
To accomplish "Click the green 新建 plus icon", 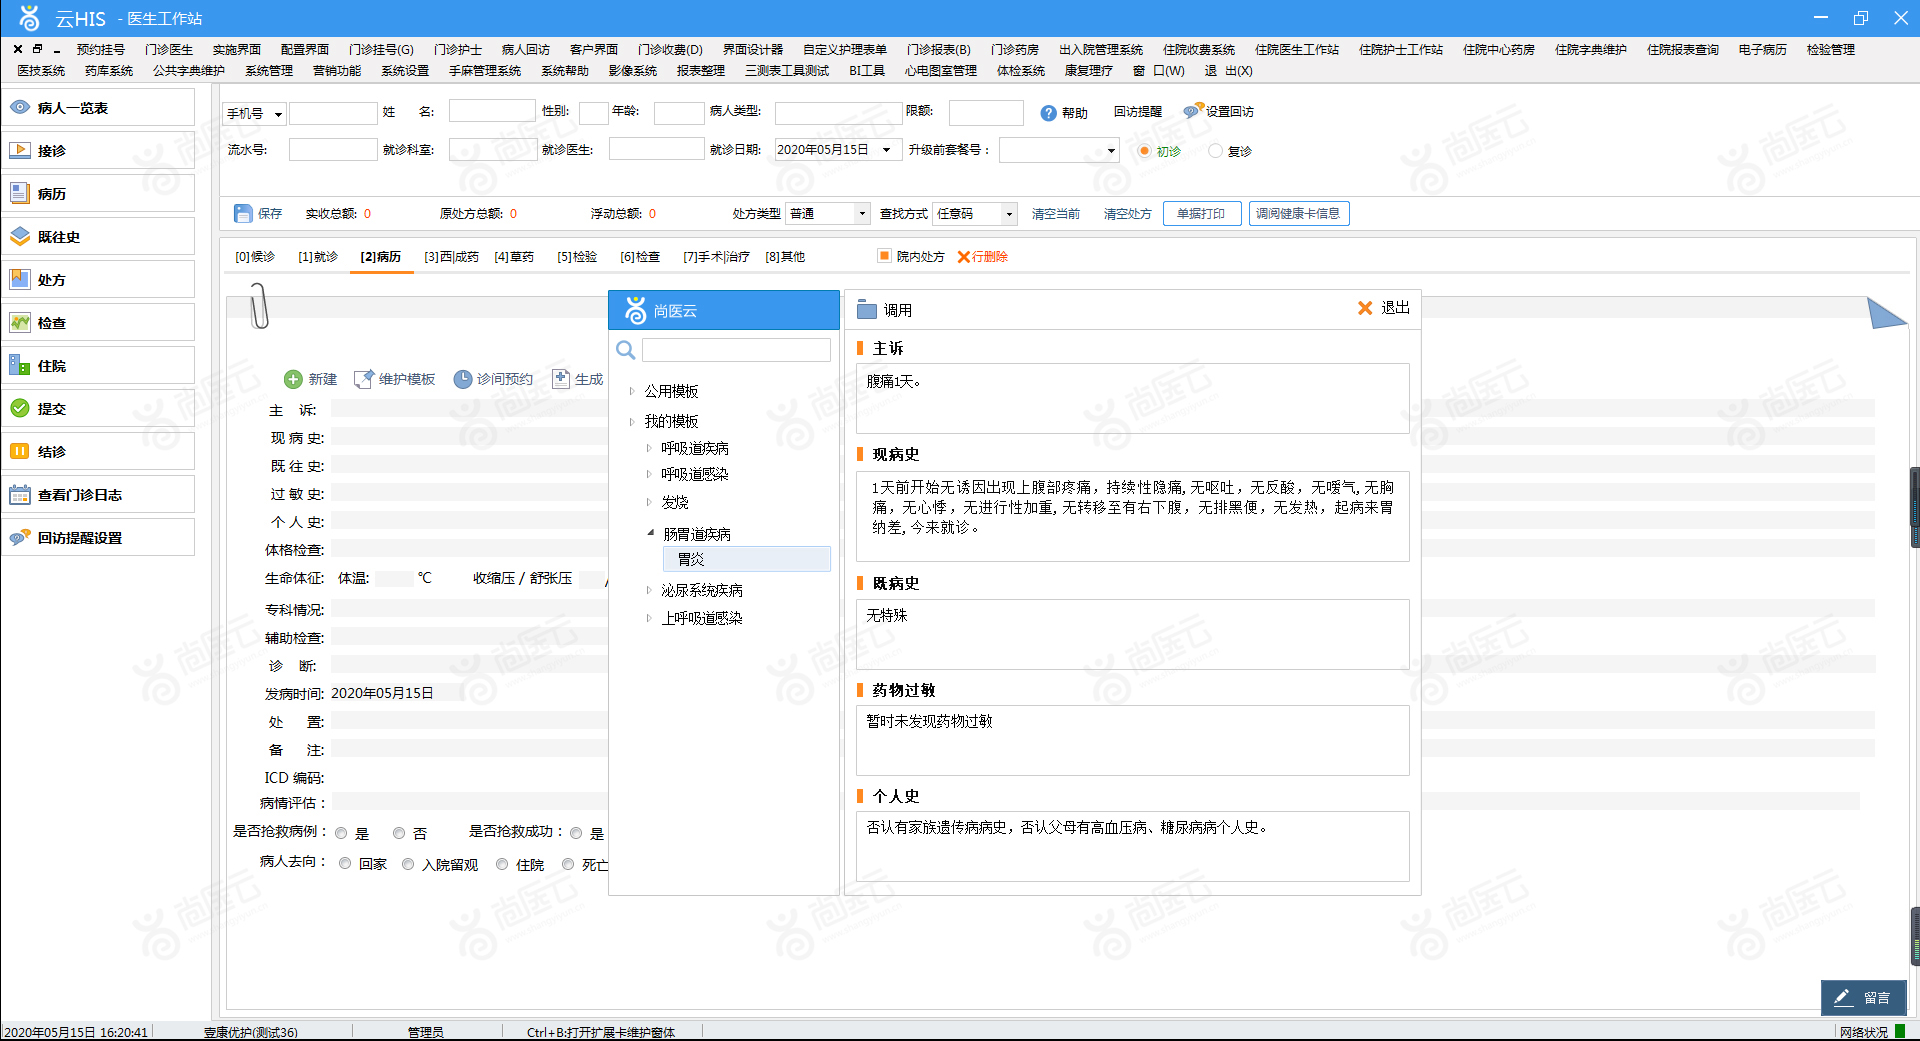I will point(293,379).
